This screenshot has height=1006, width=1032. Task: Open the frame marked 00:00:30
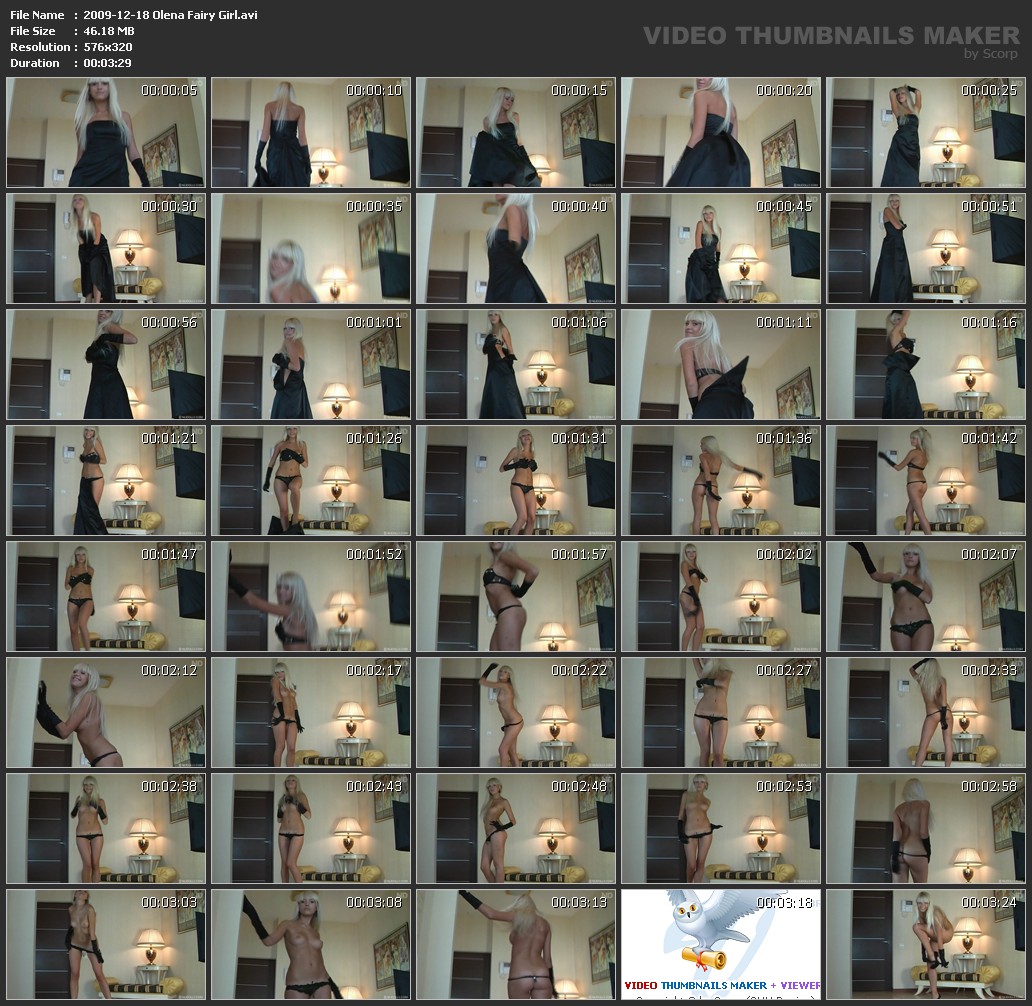[105, 248]
